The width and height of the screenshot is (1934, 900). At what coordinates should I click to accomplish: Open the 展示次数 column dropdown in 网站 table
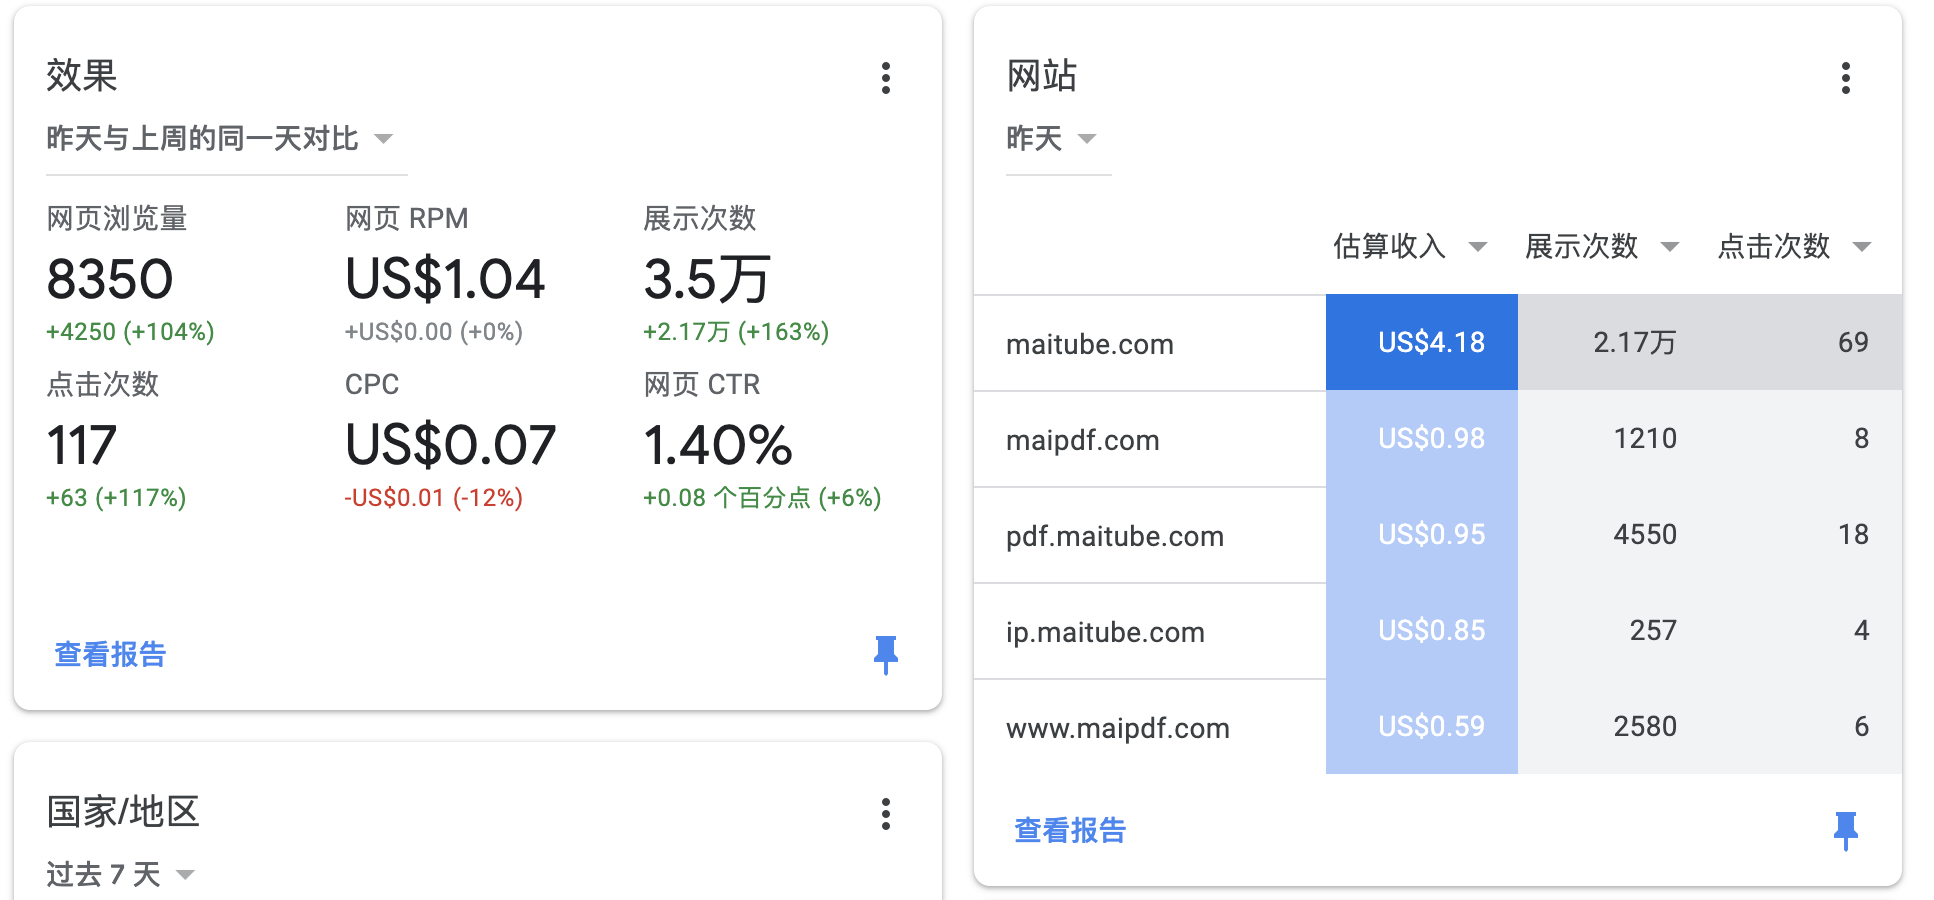(1601, 246)
